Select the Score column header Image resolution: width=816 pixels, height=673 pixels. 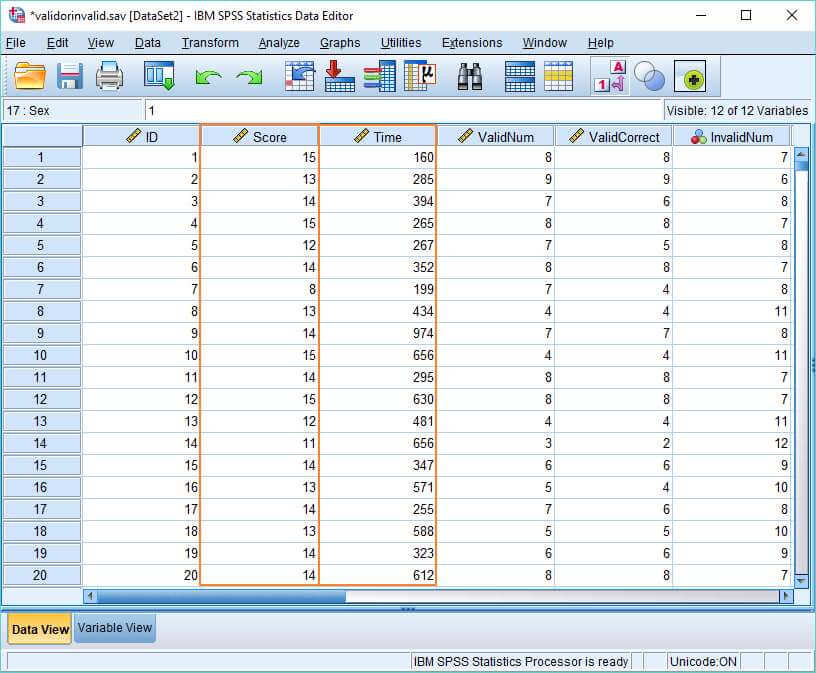259,137
